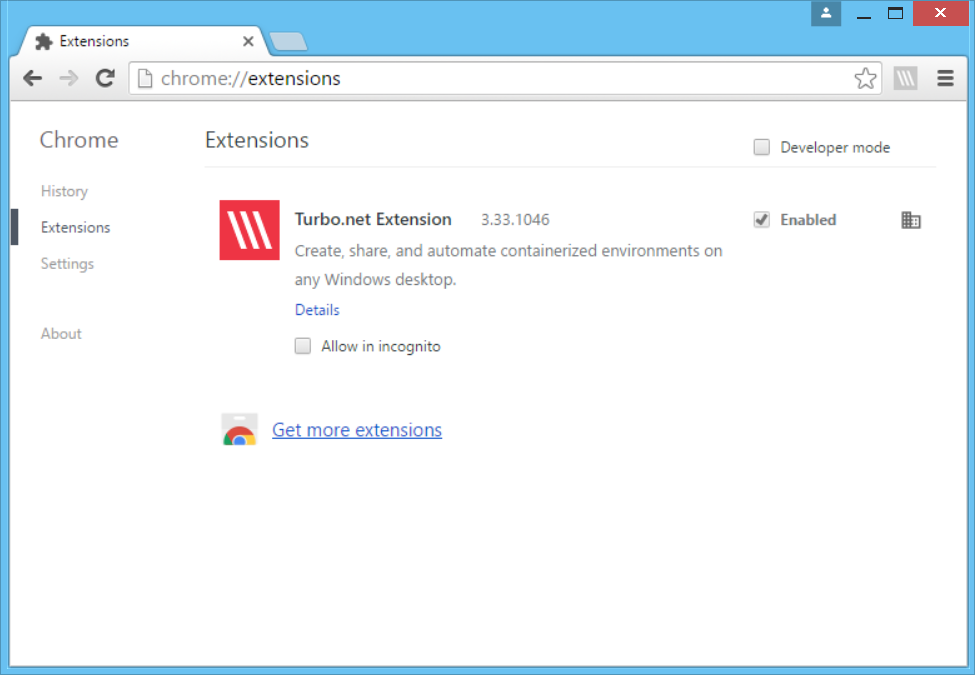Enable Developer mode
Image resolution: width=975 pixels, height=675 pixels.
click(761, 146)
